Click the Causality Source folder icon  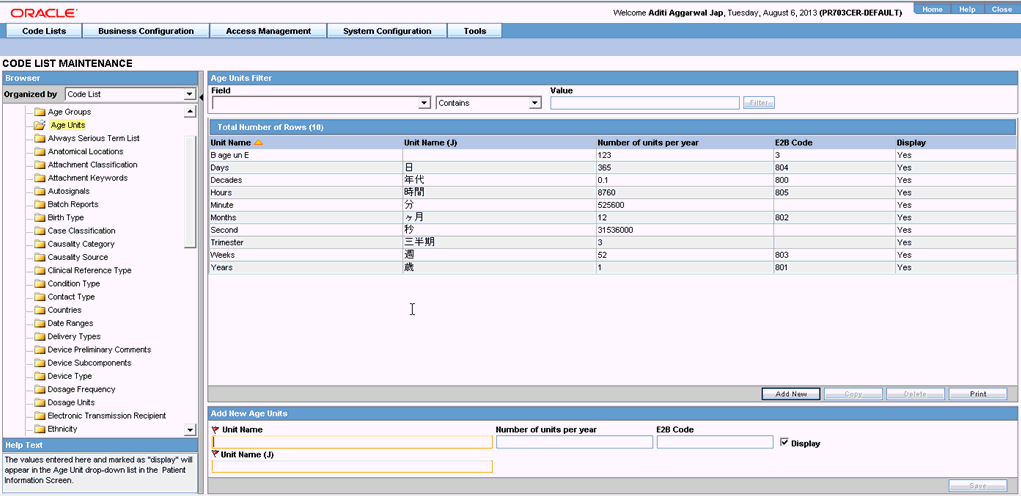[39, 257]
